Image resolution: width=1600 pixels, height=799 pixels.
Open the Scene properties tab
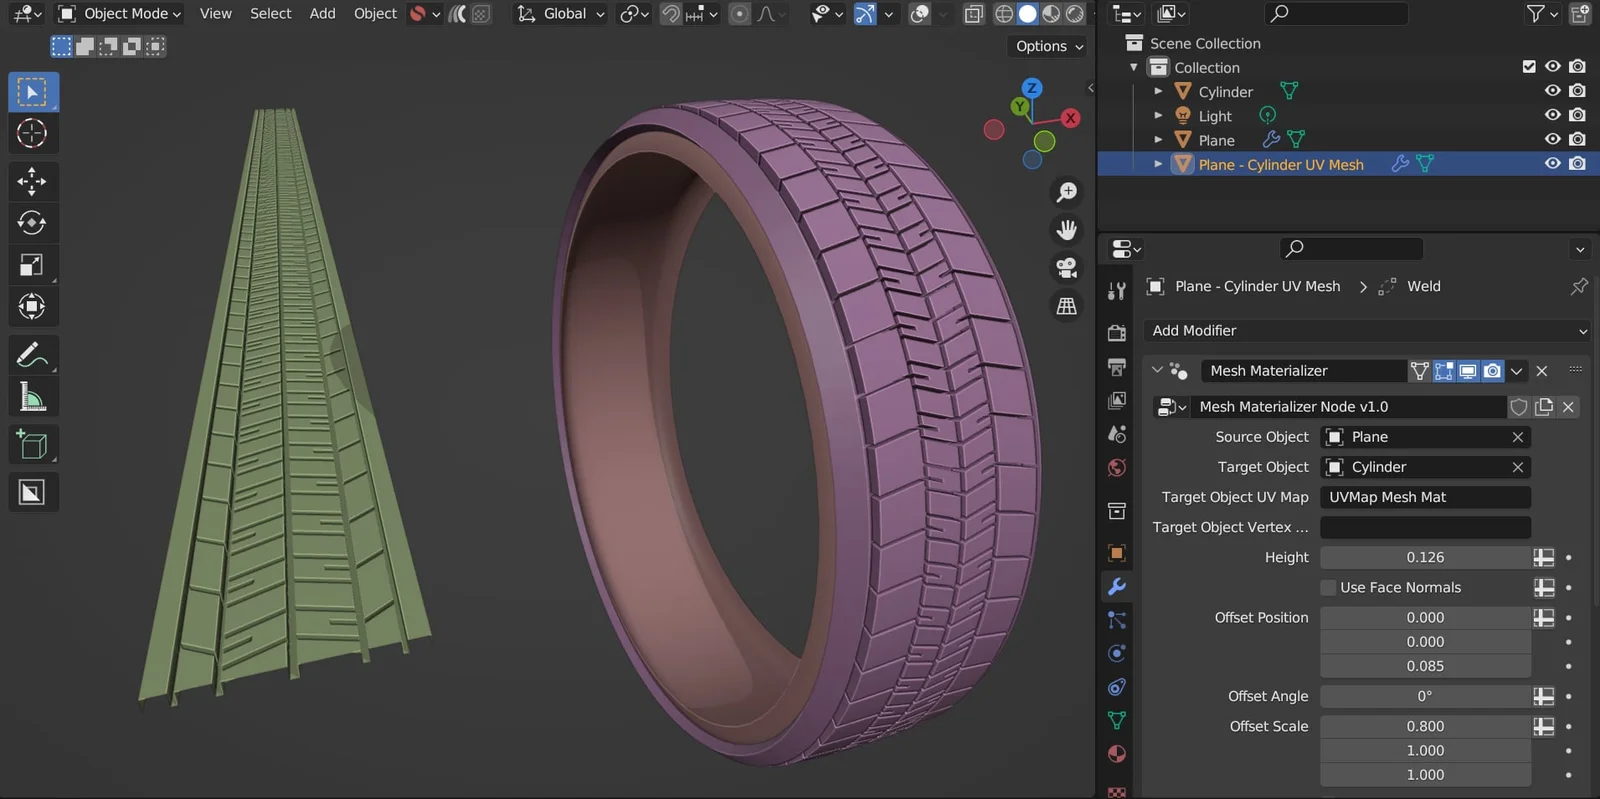point(1117,434)
